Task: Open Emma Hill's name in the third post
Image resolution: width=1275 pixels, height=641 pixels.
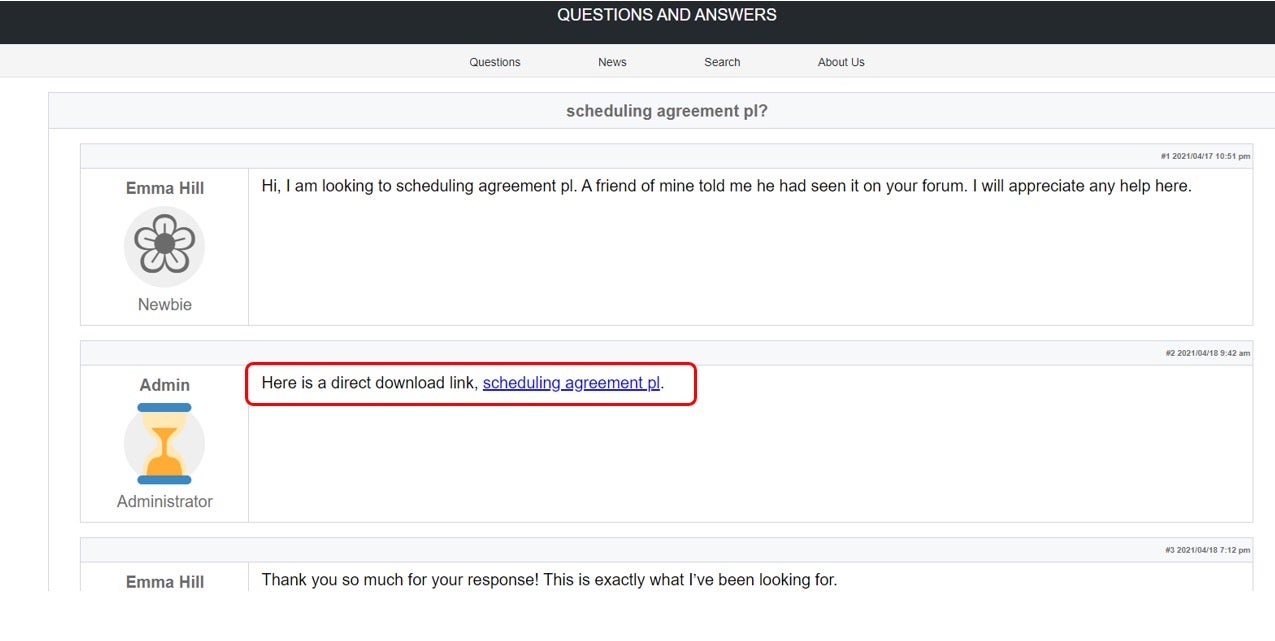Action: pyautogui.click(x=165, y=582)
